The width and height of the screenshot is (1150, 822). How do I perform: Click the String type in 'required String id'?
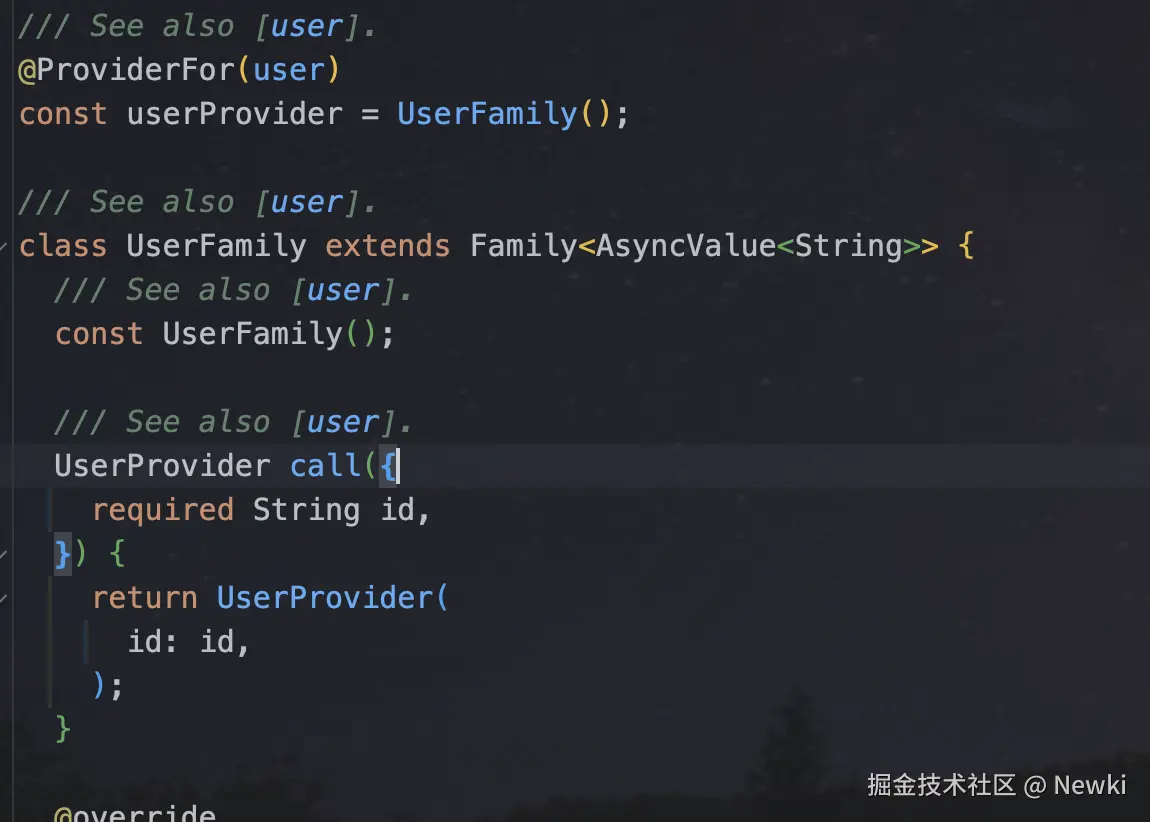pos(306,510)
